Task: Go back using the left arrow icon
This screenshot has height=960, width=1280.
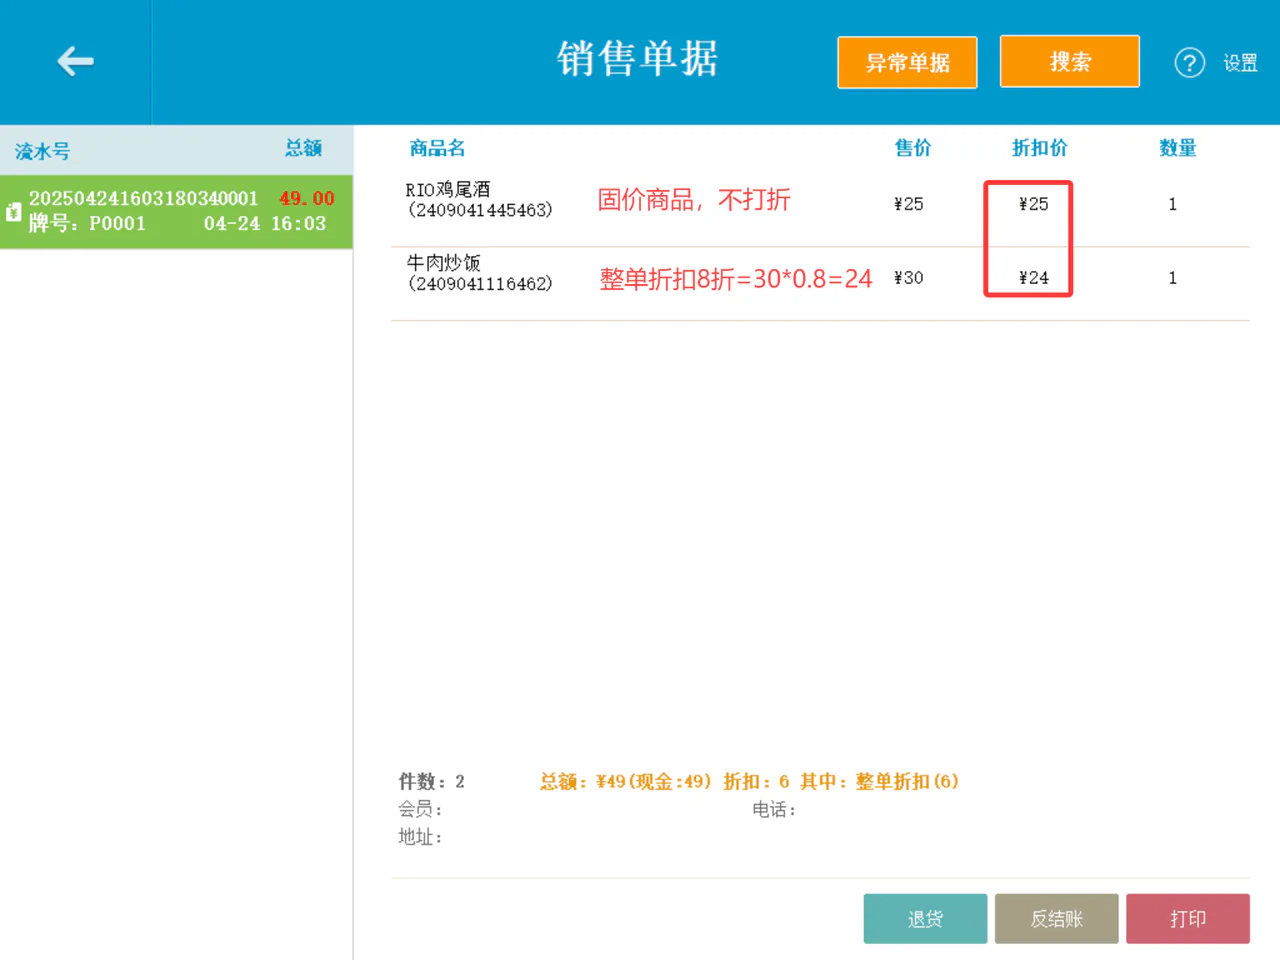Action: click(75, 62)
